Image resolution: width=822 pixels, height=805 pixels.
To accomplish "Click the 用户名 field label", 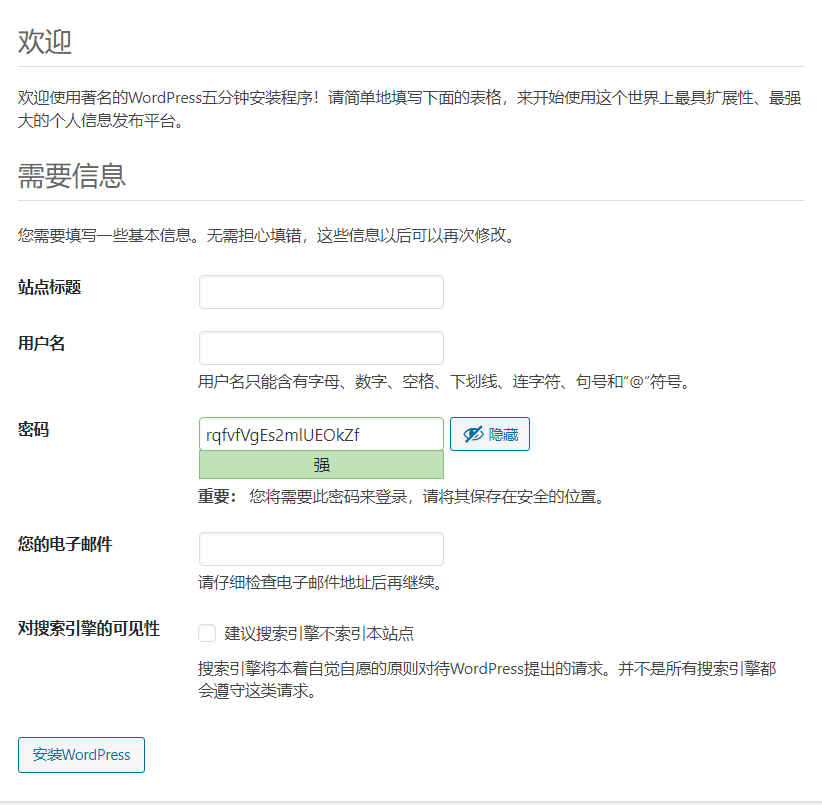I will pyautogui.click(x=41, y=343).
